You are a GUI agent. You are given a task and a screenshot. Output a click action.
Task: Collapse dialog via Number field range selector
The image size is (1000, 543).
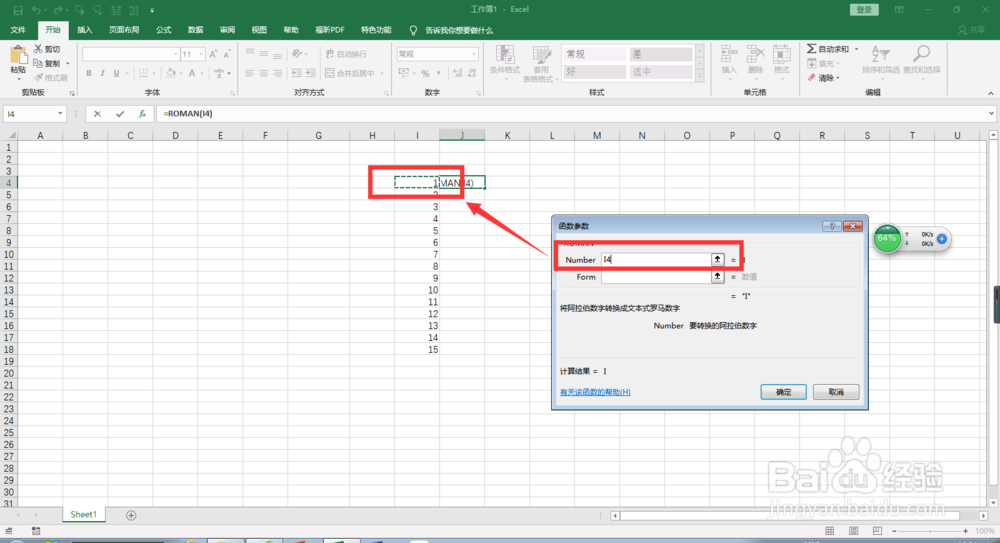[x=717, y=259]
